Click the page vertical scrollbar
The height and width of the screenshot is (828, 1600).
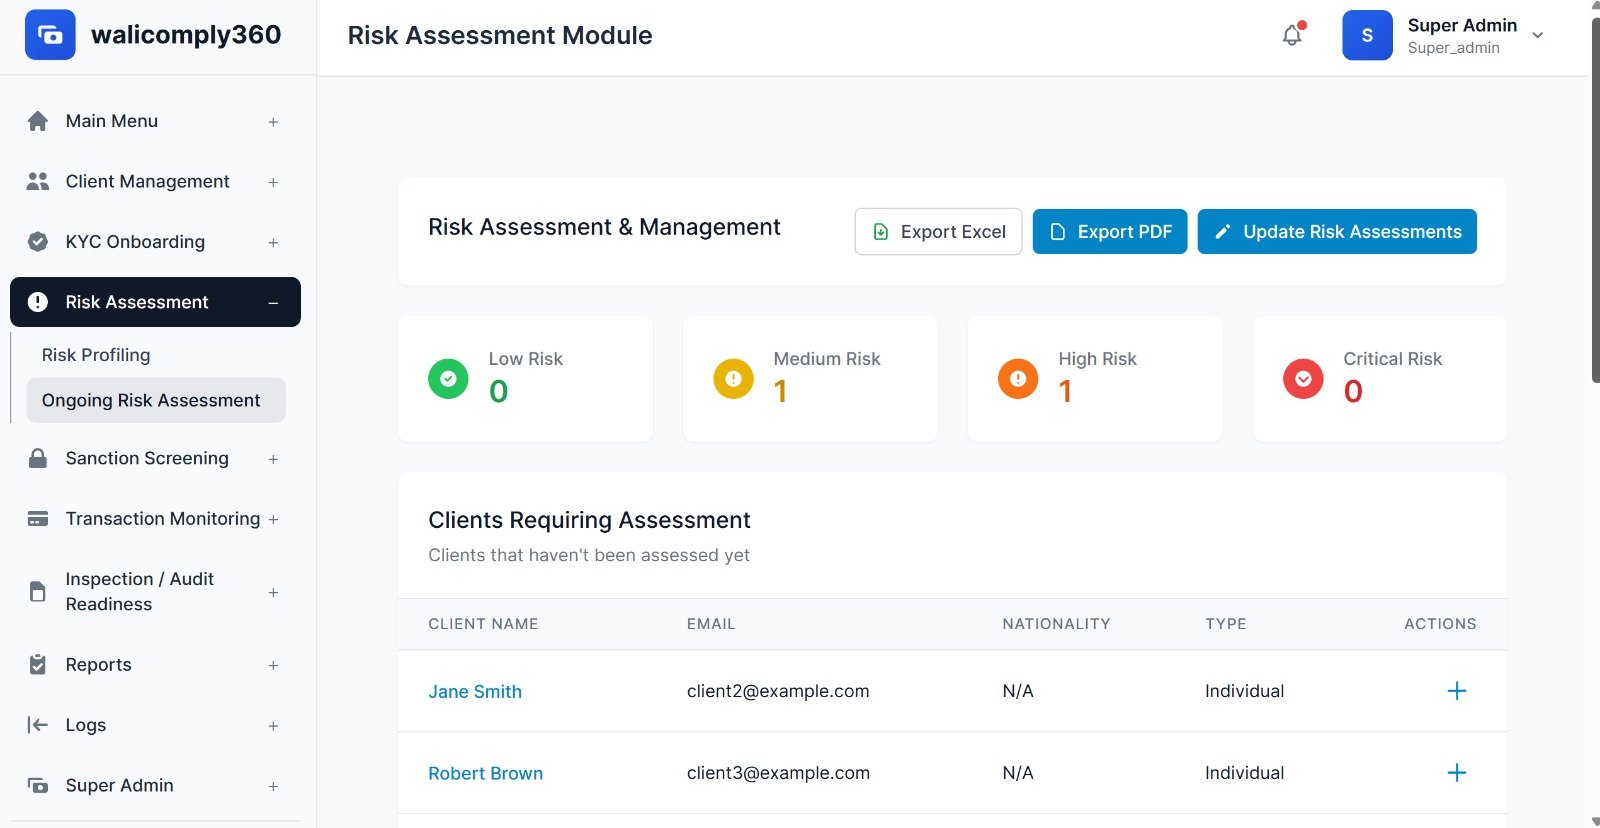click(1594, 200)
